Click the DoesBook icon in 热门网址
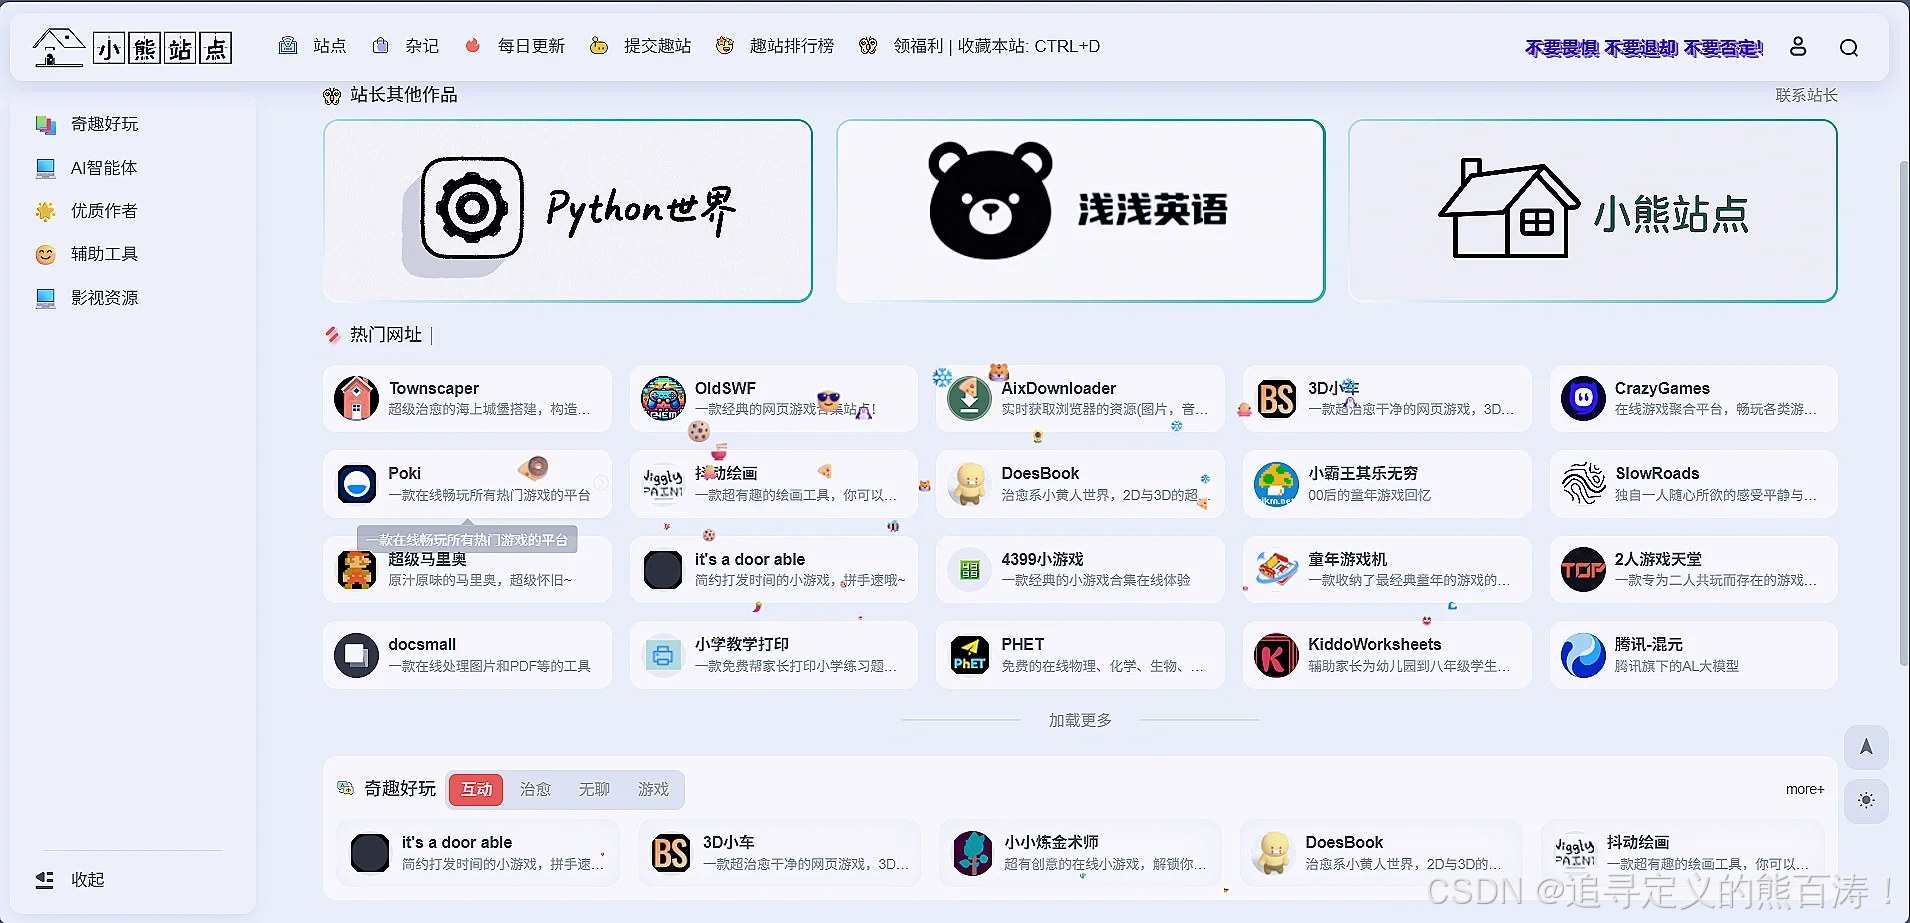 tap(969, 484)
